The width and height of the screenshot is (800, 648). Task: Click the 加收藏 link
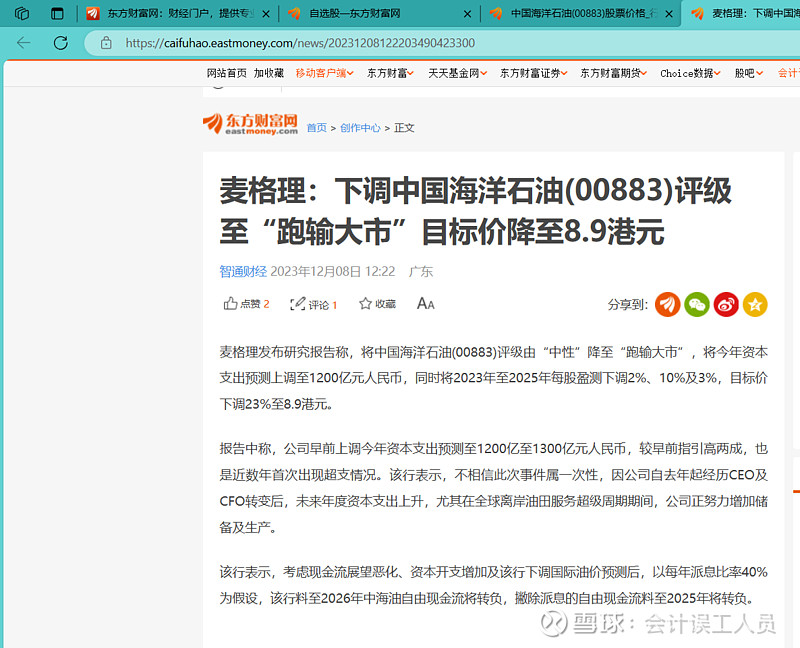269,73
